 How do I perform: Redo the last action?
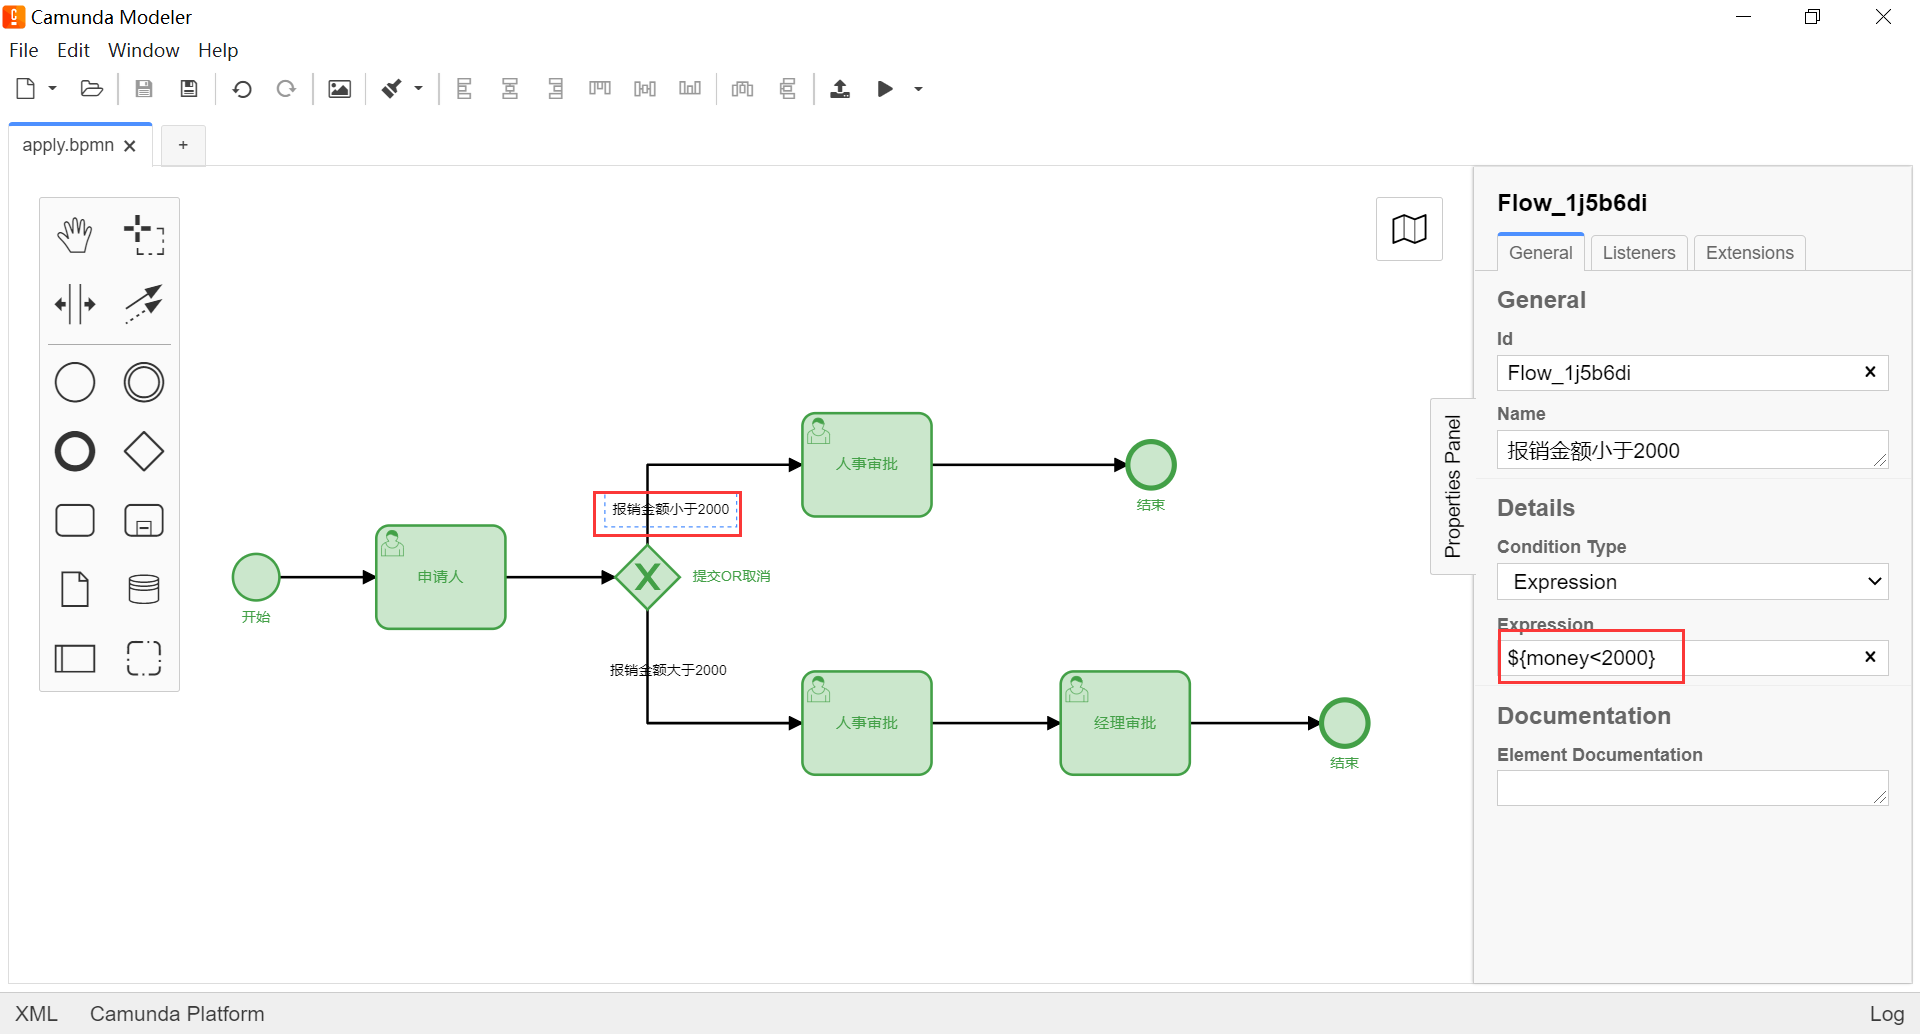(286, 89)
